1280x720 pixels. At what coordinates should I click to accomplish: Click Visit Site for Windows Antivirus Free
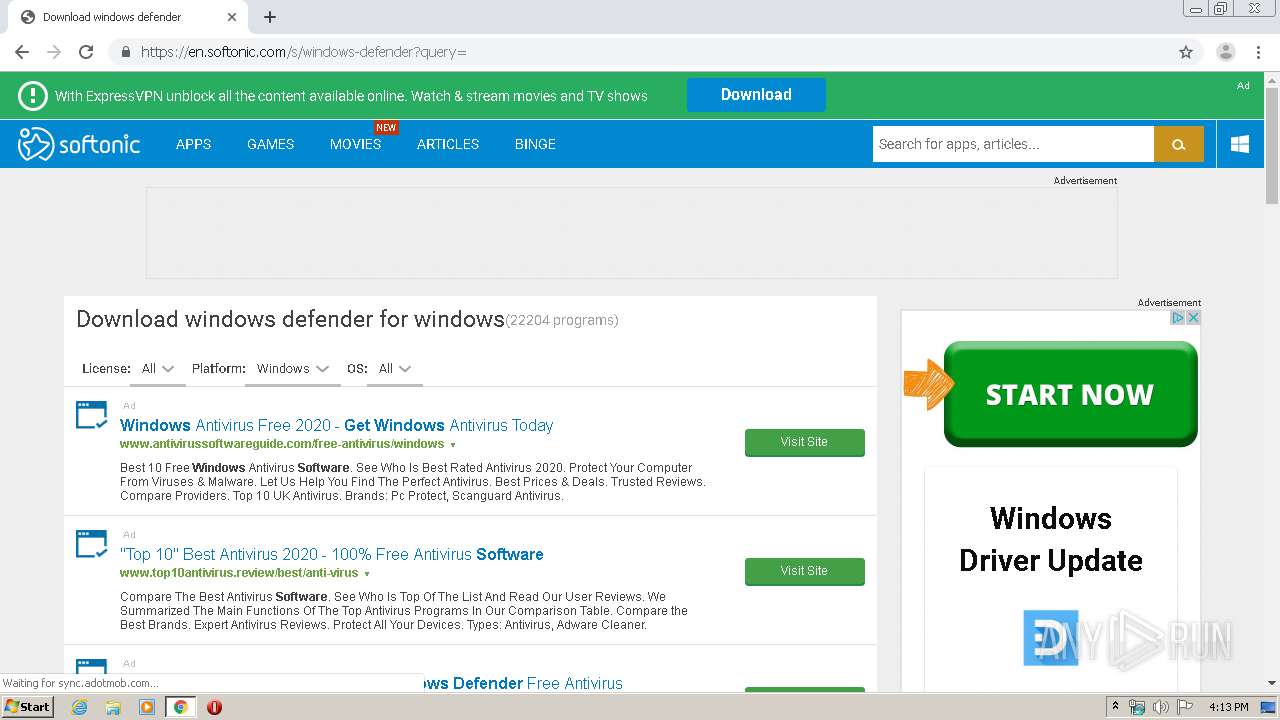coord(804,442)
